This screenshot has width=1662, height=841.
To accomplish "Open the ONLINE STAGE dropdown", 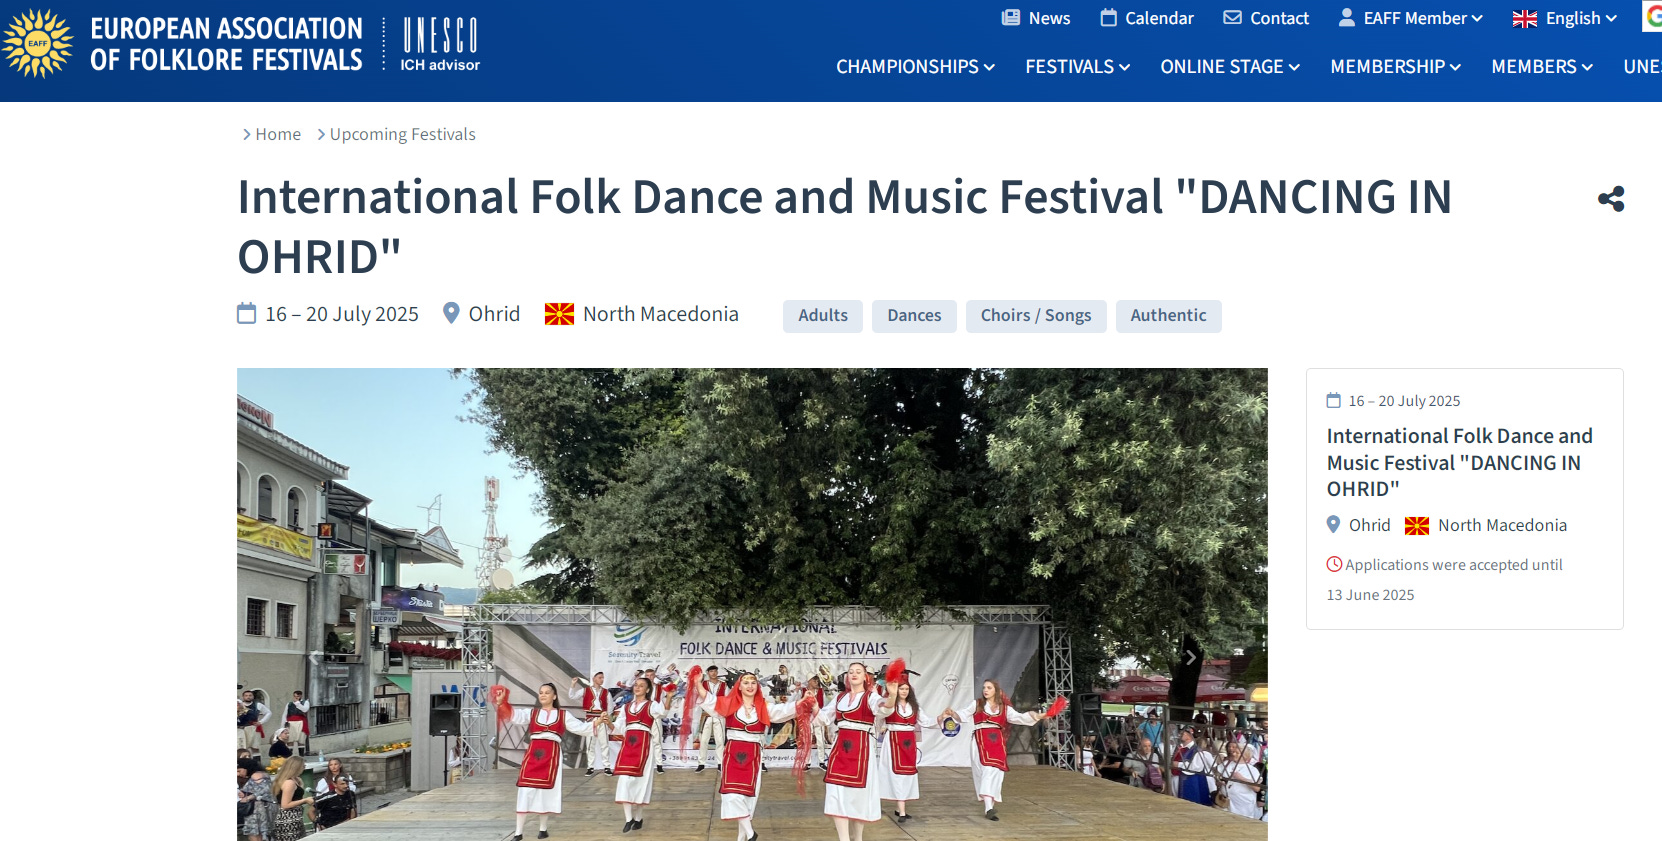I will tap(1230, 67).
